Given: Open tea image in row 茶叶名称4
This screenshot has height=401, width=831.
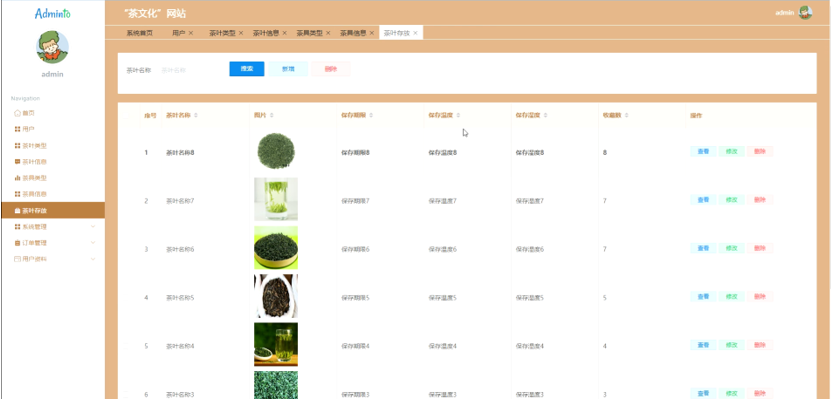Looking at the screenshot, I should tap(276, 344).
